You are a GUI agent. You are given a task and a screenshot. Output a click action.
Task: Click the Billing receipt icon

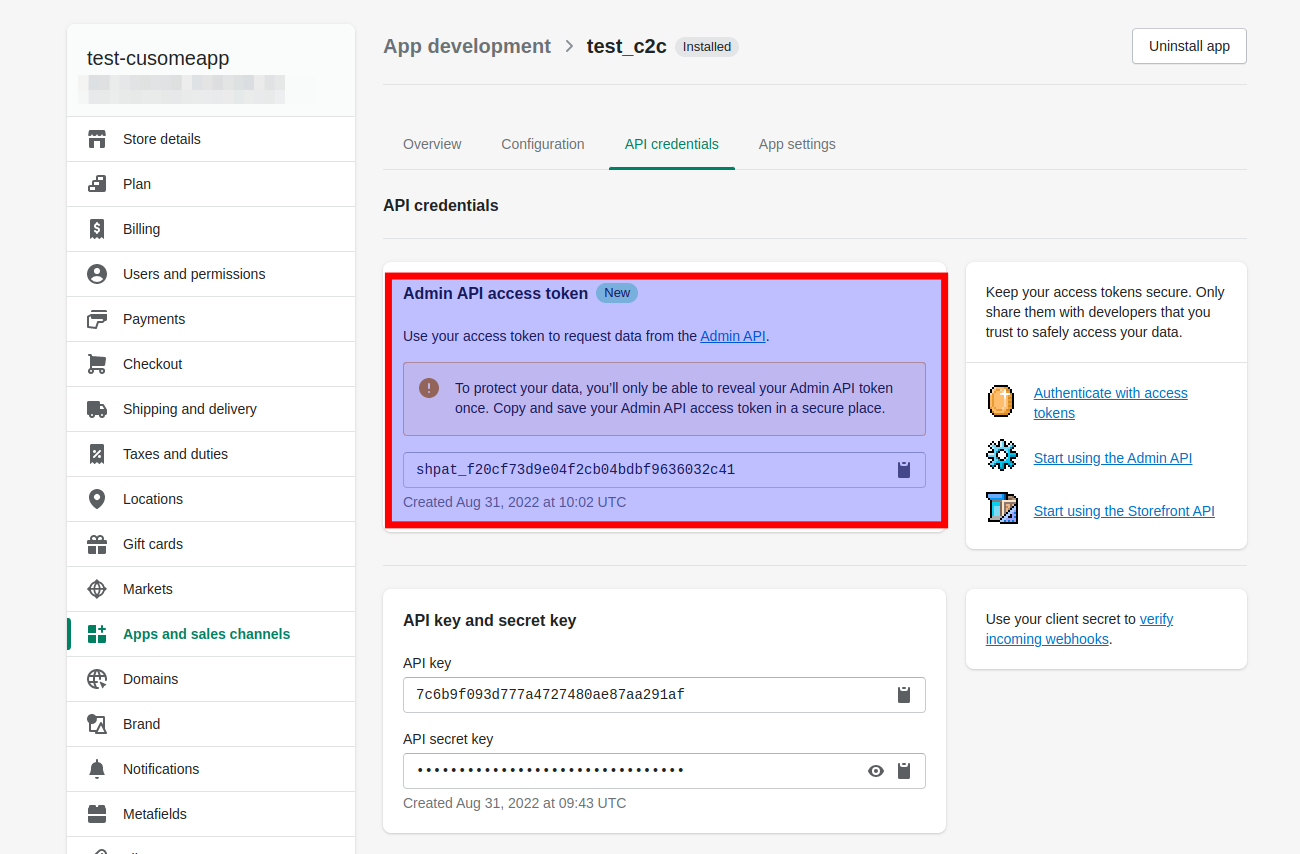point(97,229)
